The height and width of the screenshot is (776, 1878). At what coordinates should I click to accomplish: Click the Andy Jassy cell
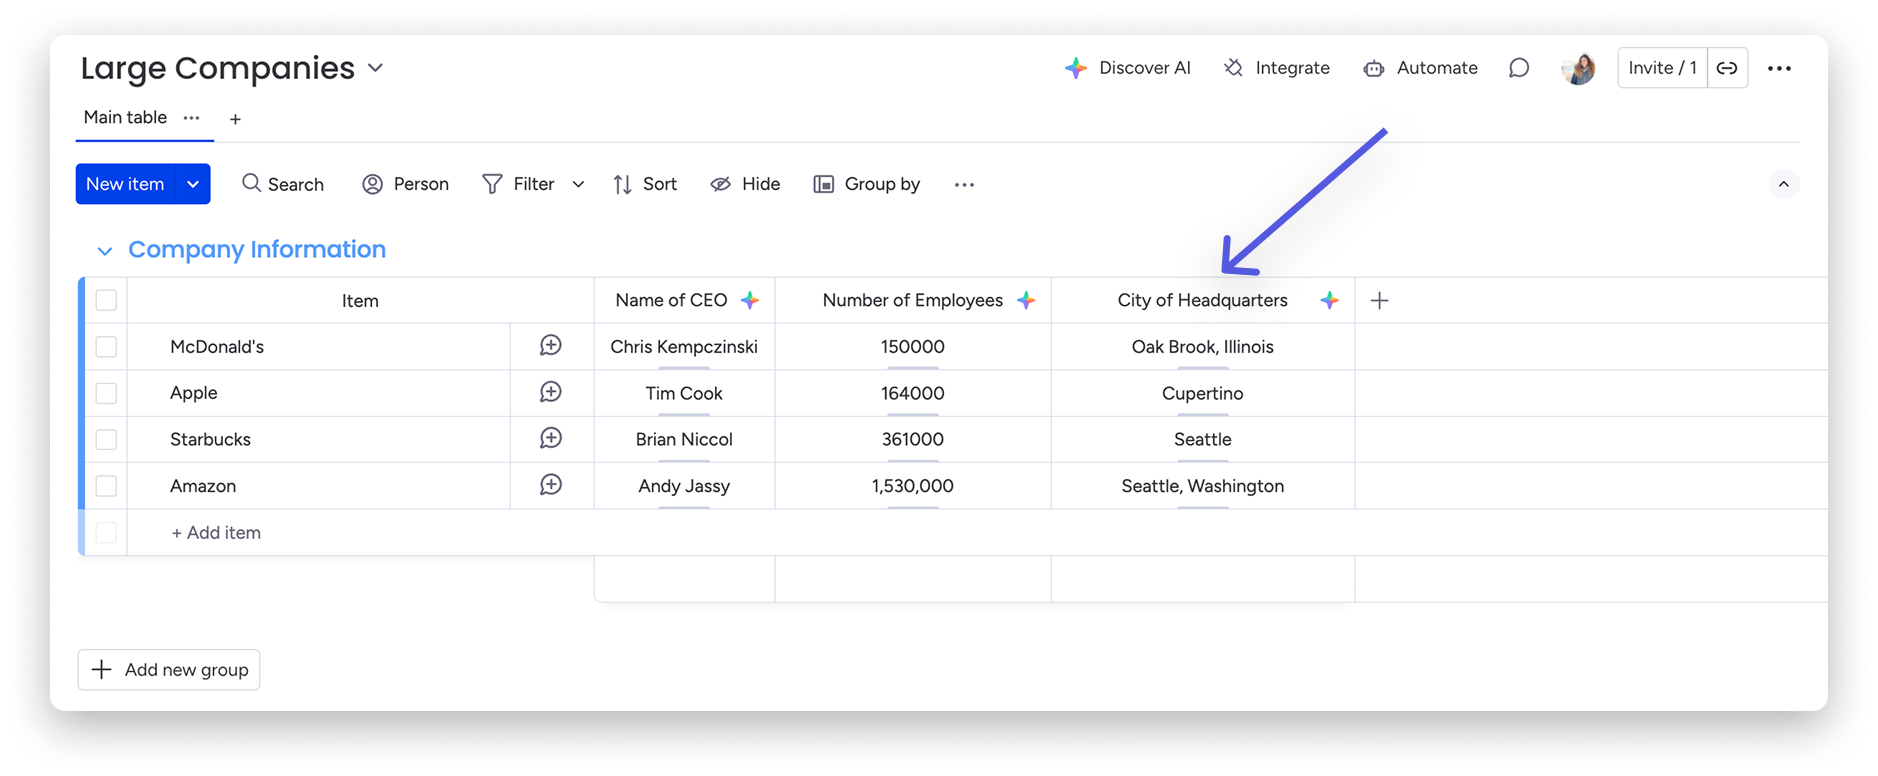pyautogui.click(x=685, y=485)
